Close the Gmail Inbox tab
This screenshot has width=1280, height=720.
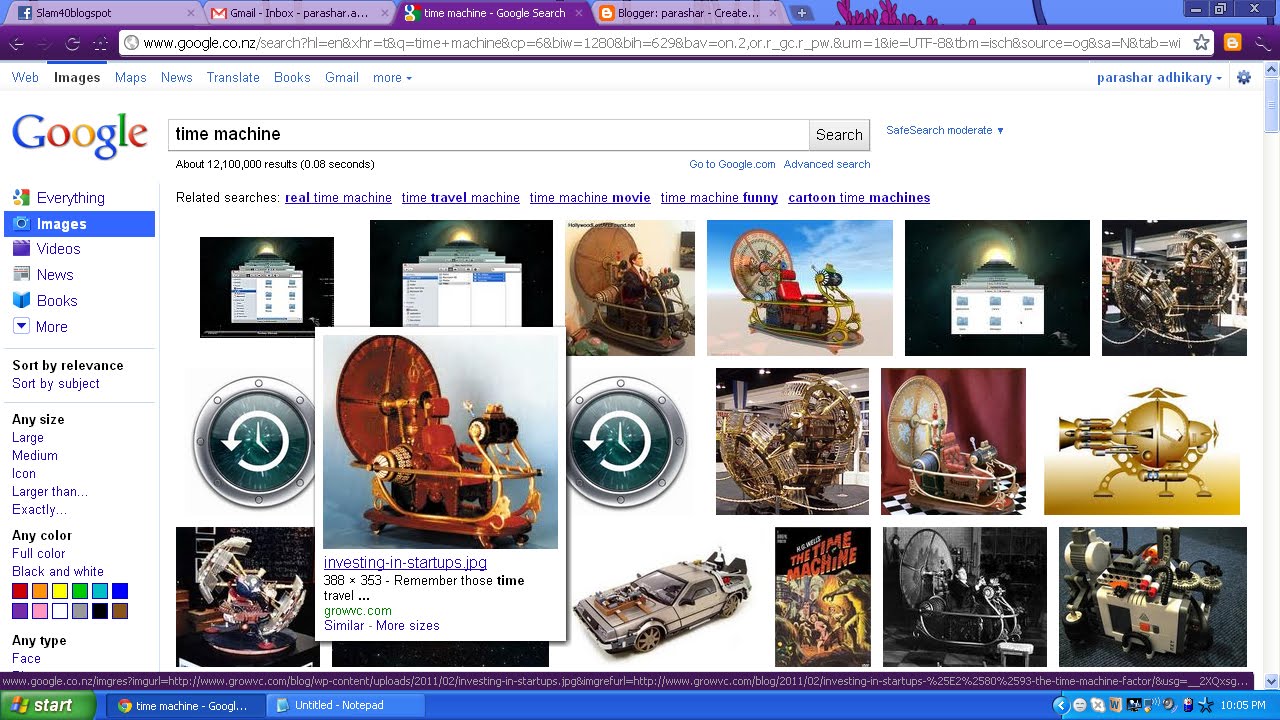pyautogui.click(x=385, y=14)
